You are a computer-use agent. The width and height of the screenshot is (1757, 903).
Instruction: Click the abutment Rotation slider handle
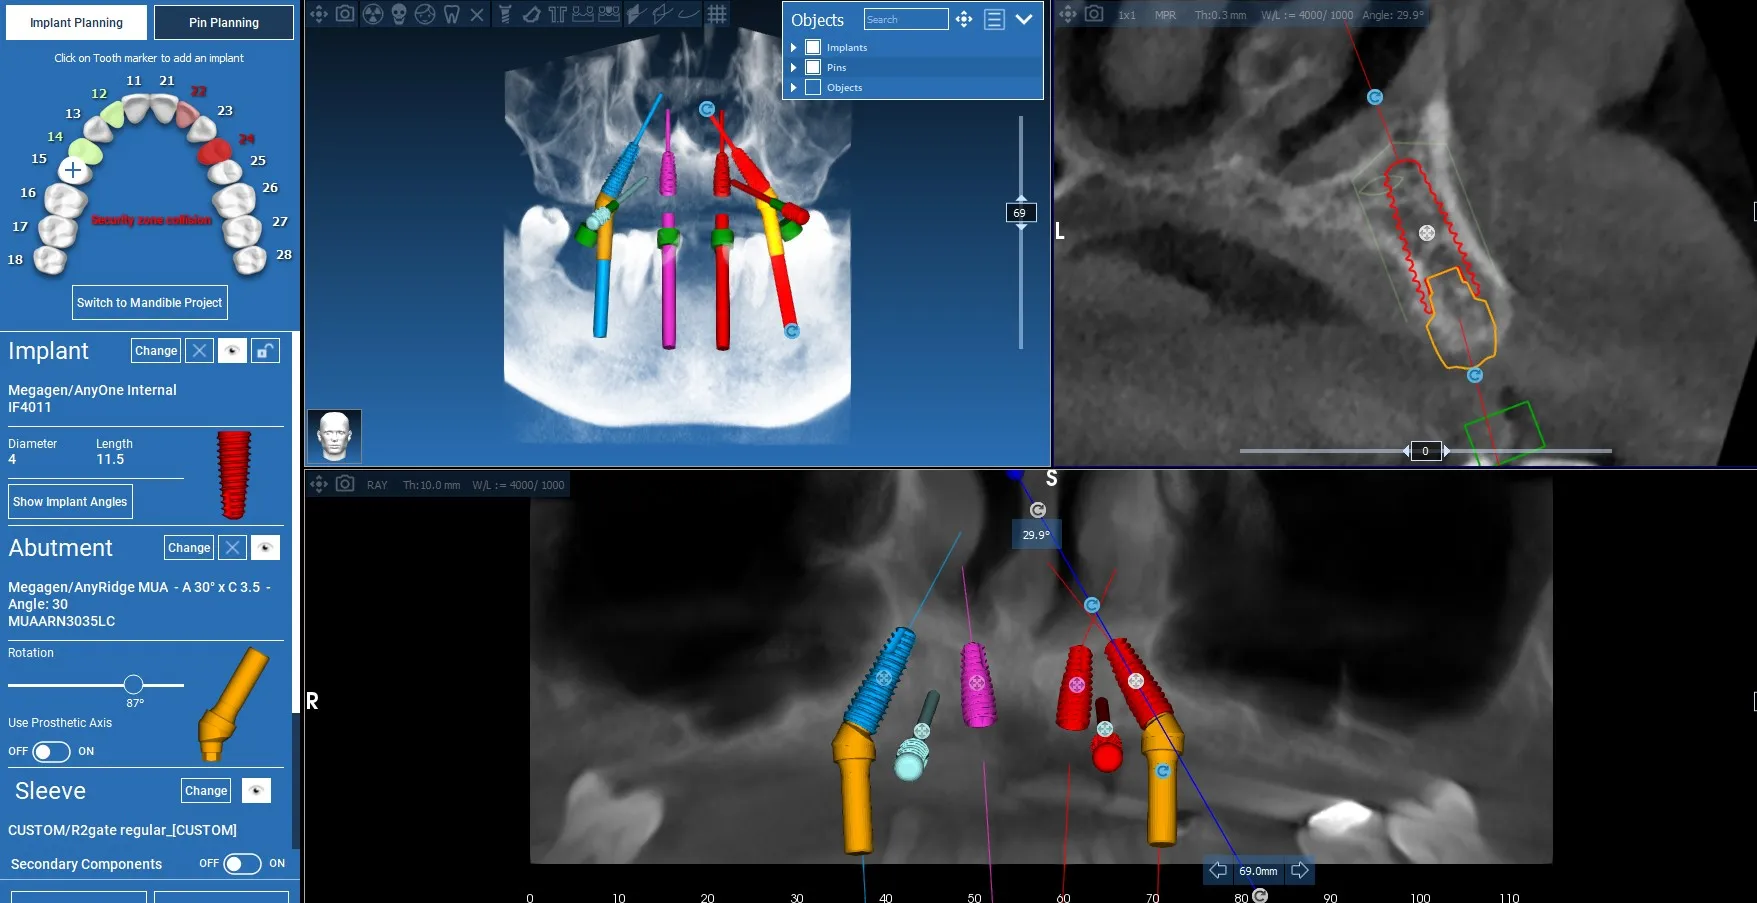point(134,685)
